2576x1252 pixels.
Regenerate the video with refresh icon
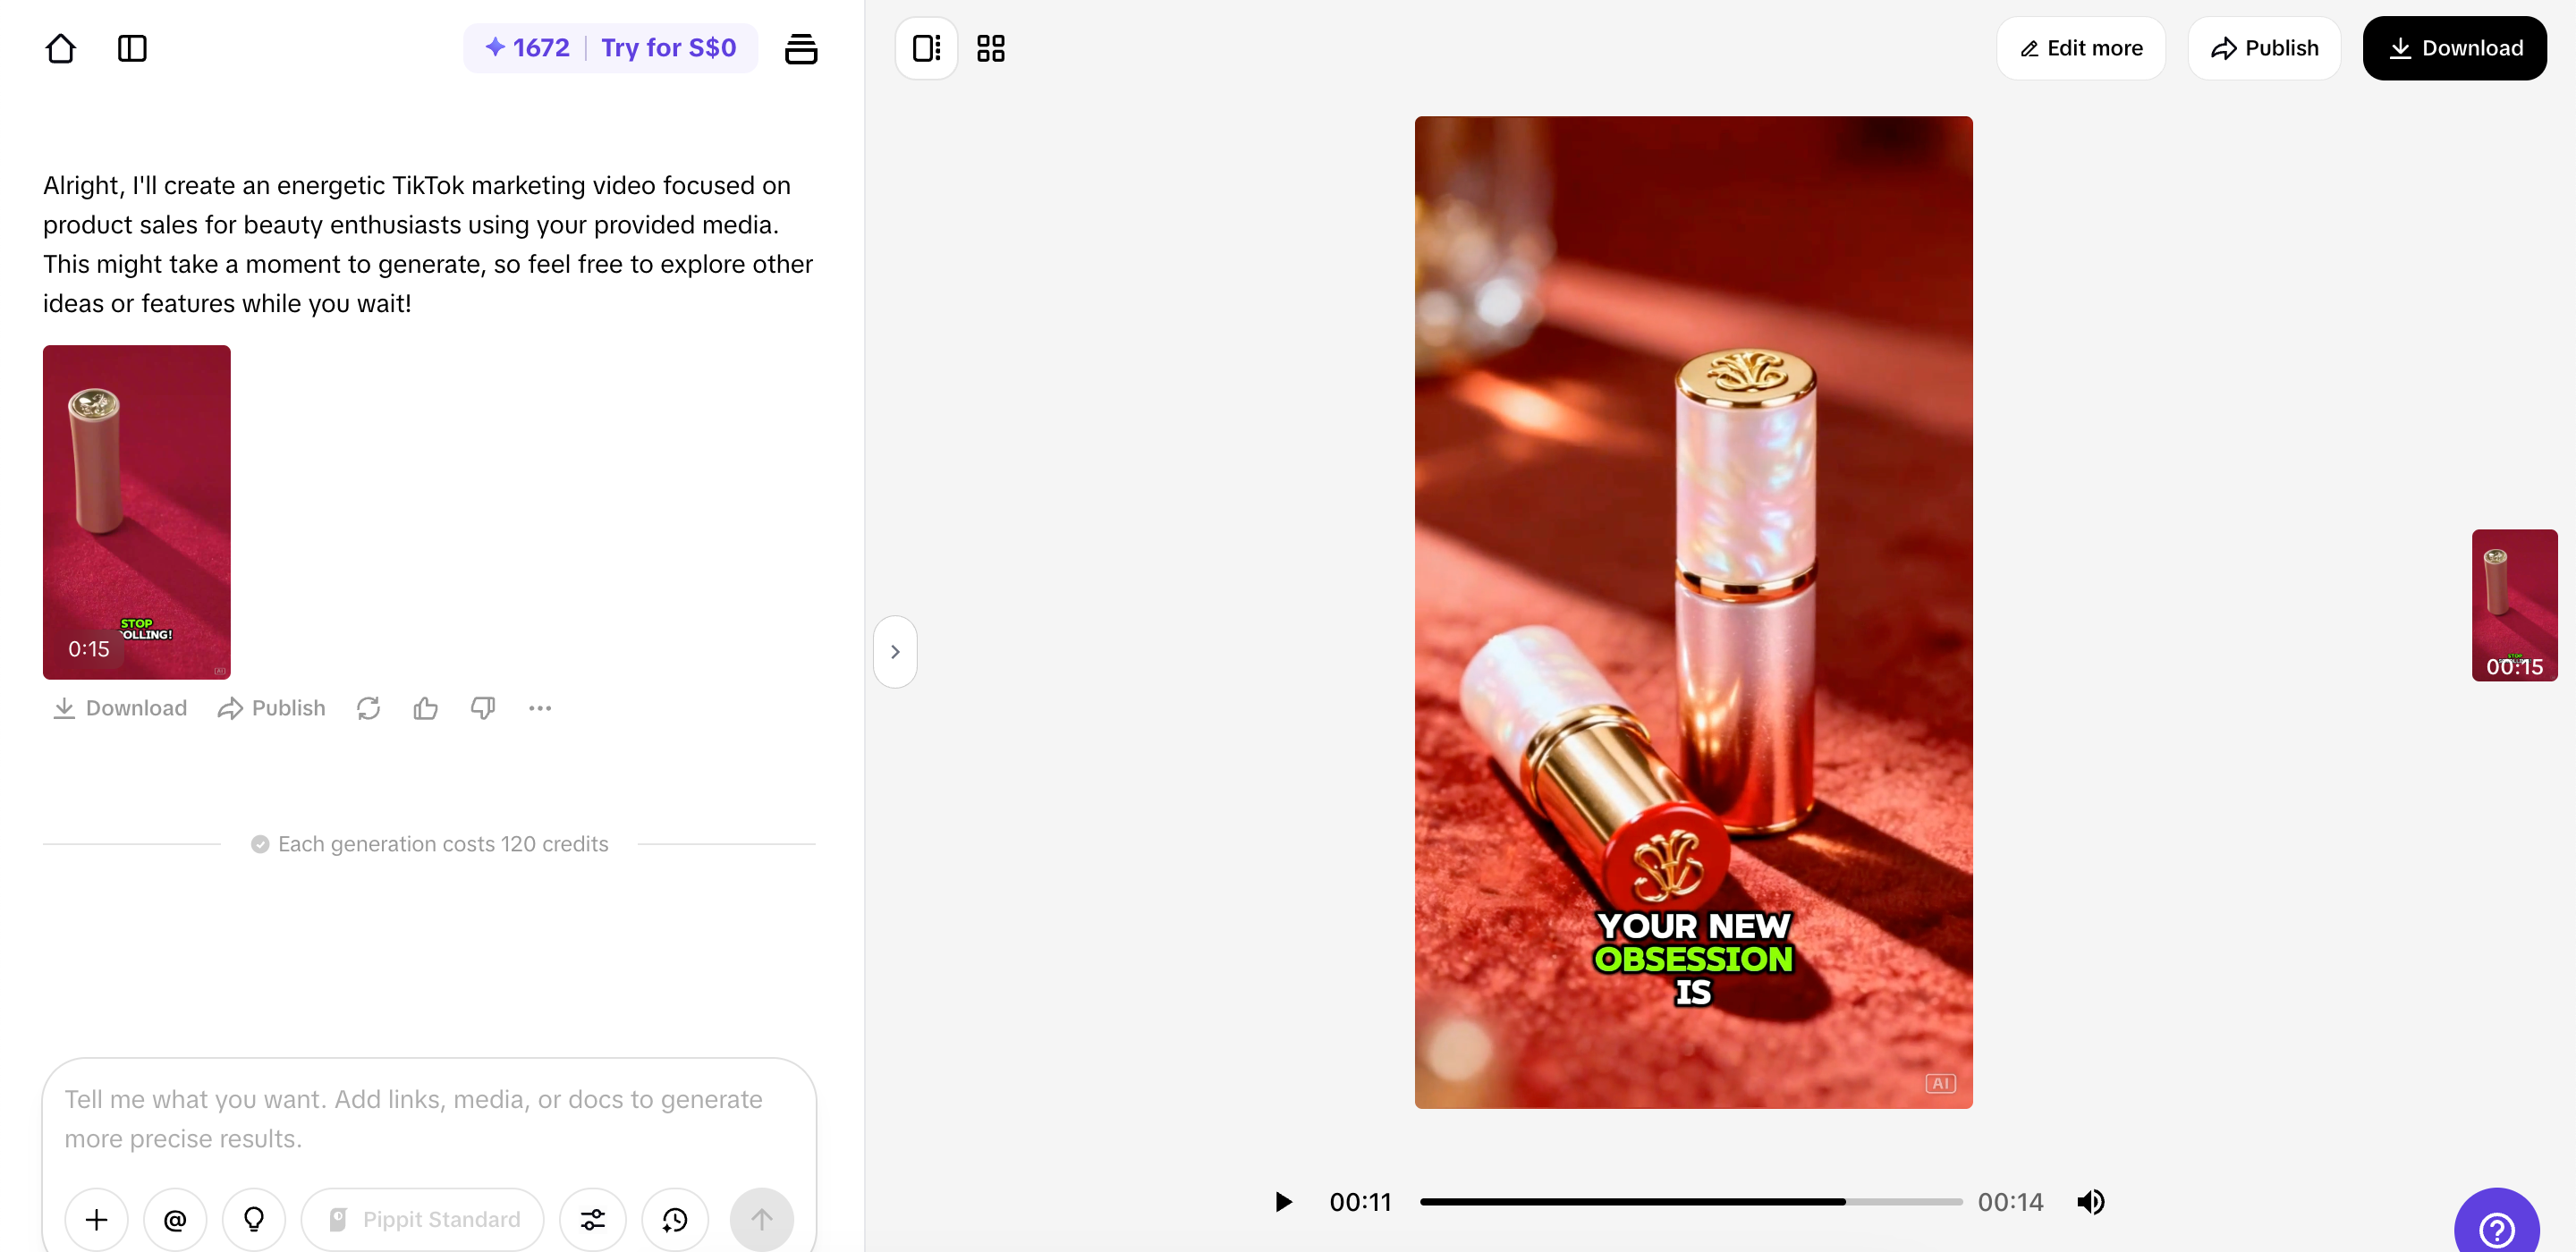click(x=368, y=708)
